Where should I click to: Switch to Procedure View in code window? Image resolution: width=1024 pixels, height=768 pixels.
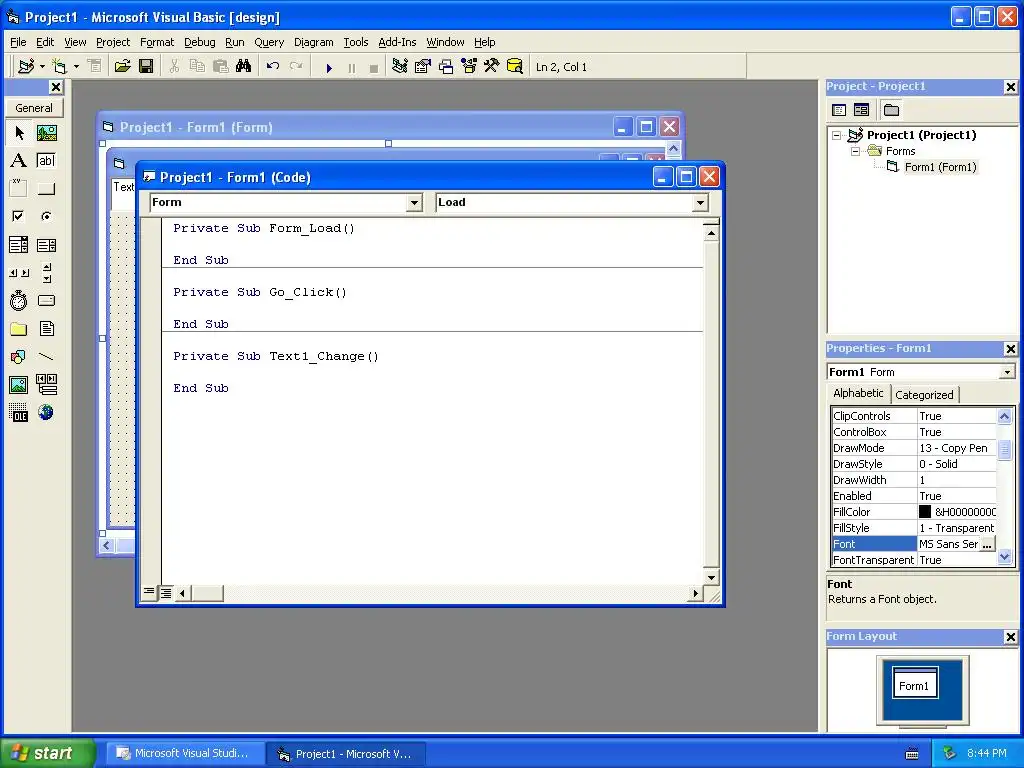(150, 593)
